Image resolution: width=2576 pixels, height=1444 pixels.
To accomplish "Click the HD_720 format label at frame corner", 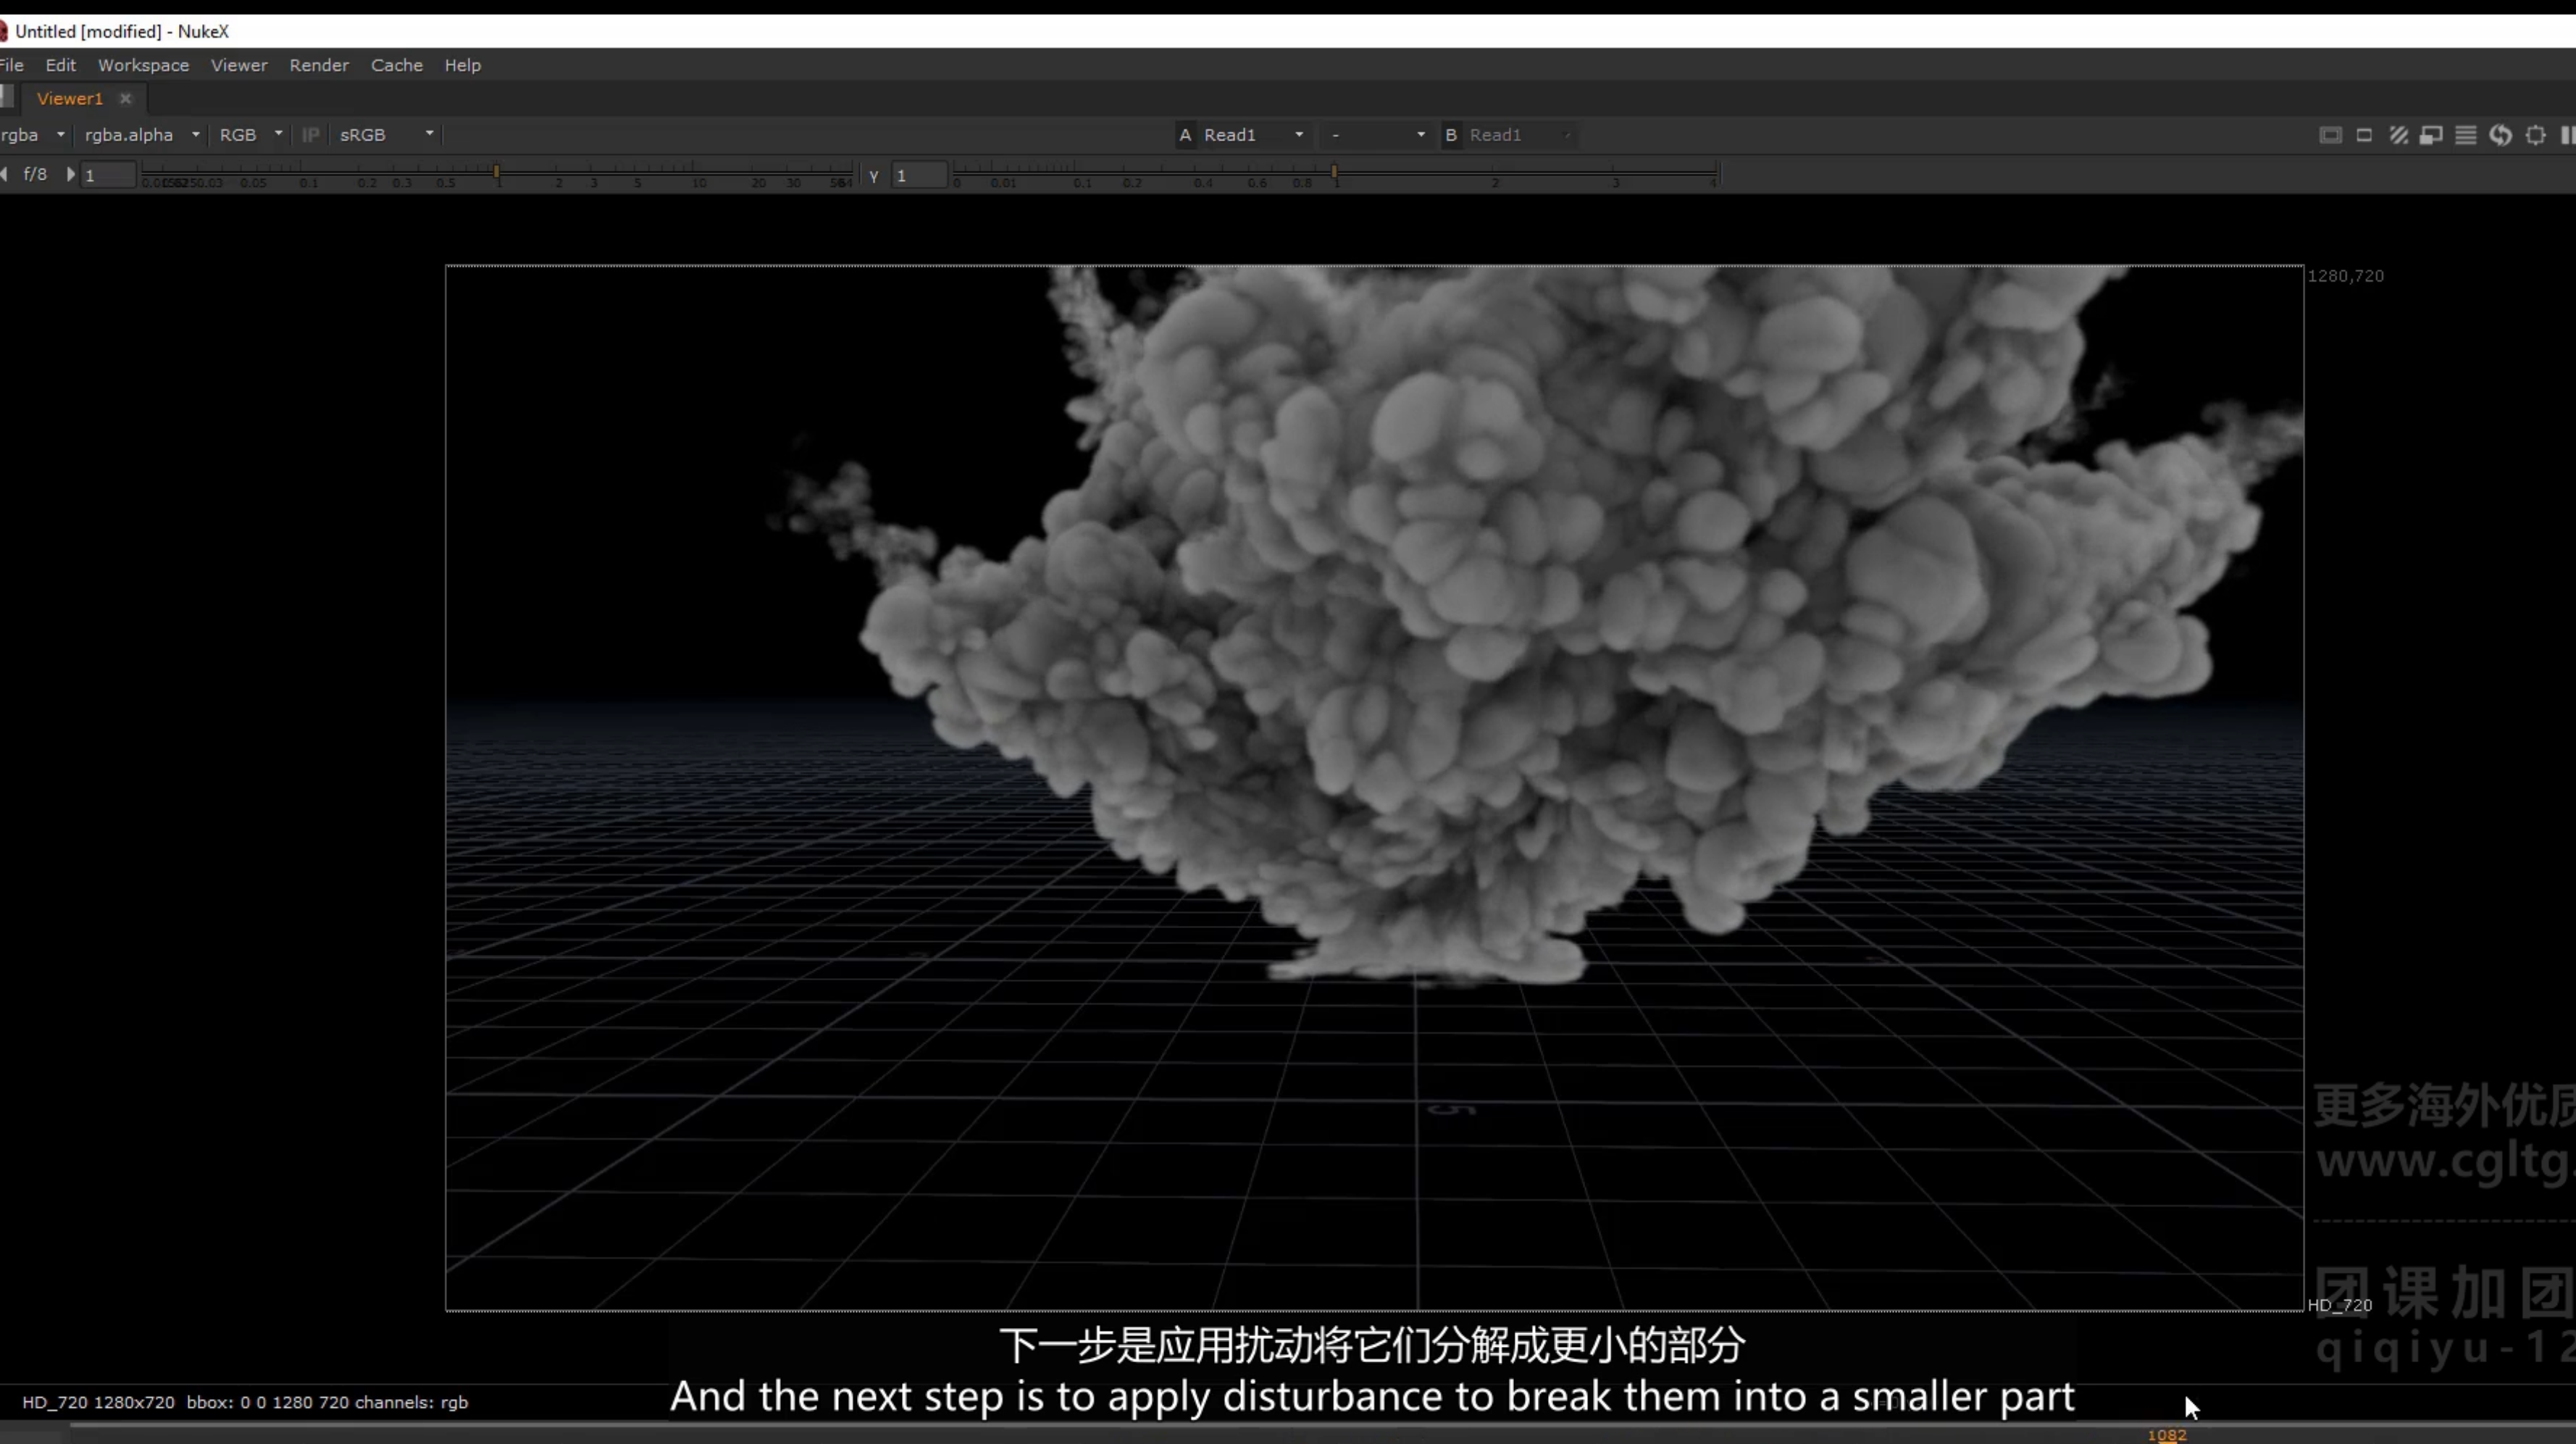I will 2339,1305.
